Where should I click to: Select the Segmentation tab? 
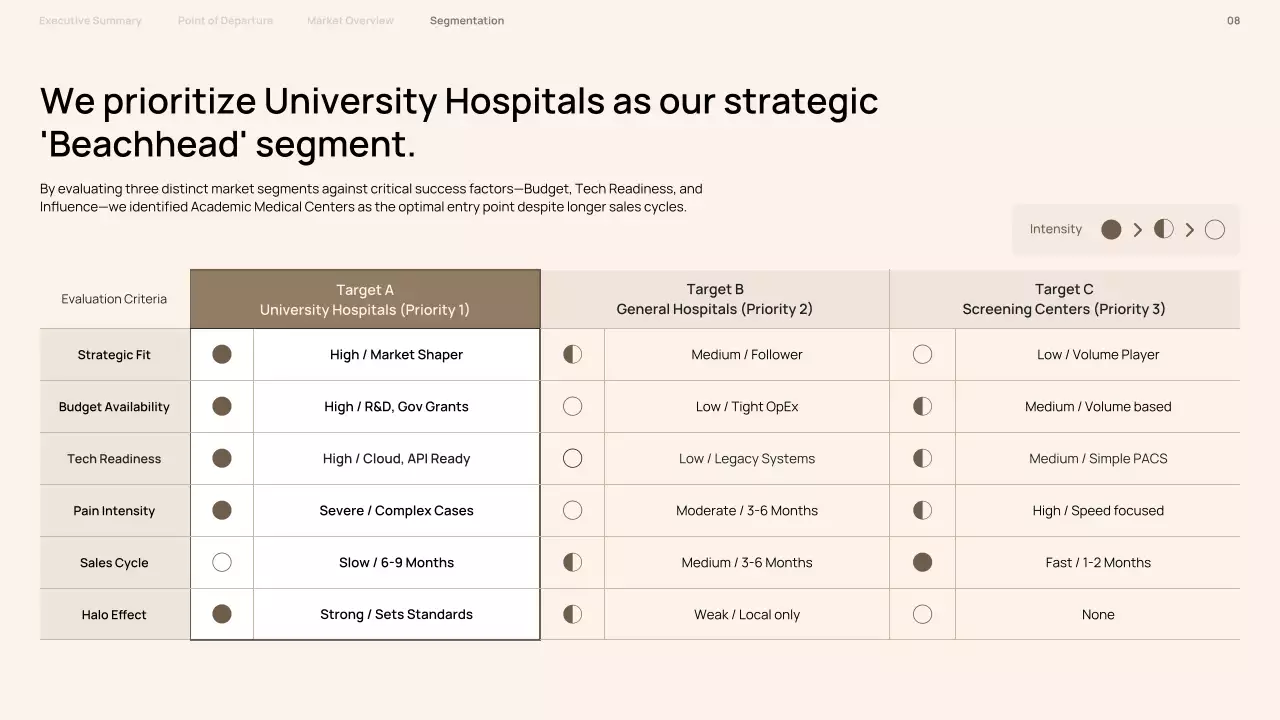(467, 21)
